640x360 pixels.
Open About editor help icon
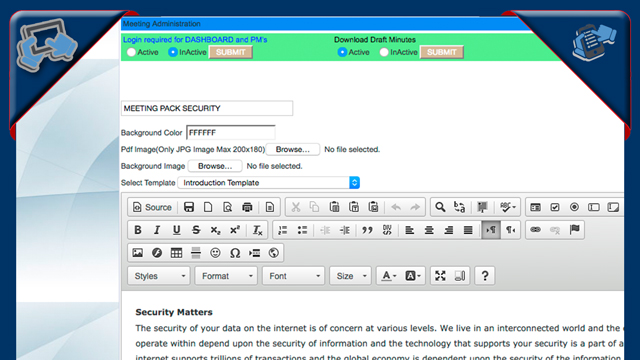[x=485, y=276]
